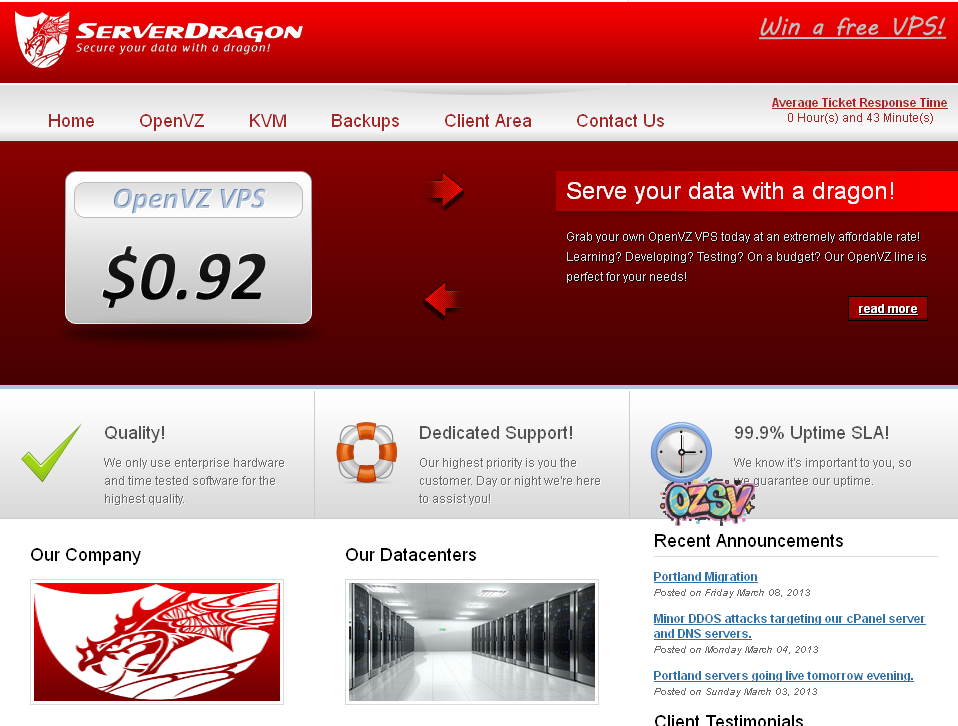The height and width of the screenshot is (726, 958).
Task: Go to the KVM page
Action: point(268,120)
